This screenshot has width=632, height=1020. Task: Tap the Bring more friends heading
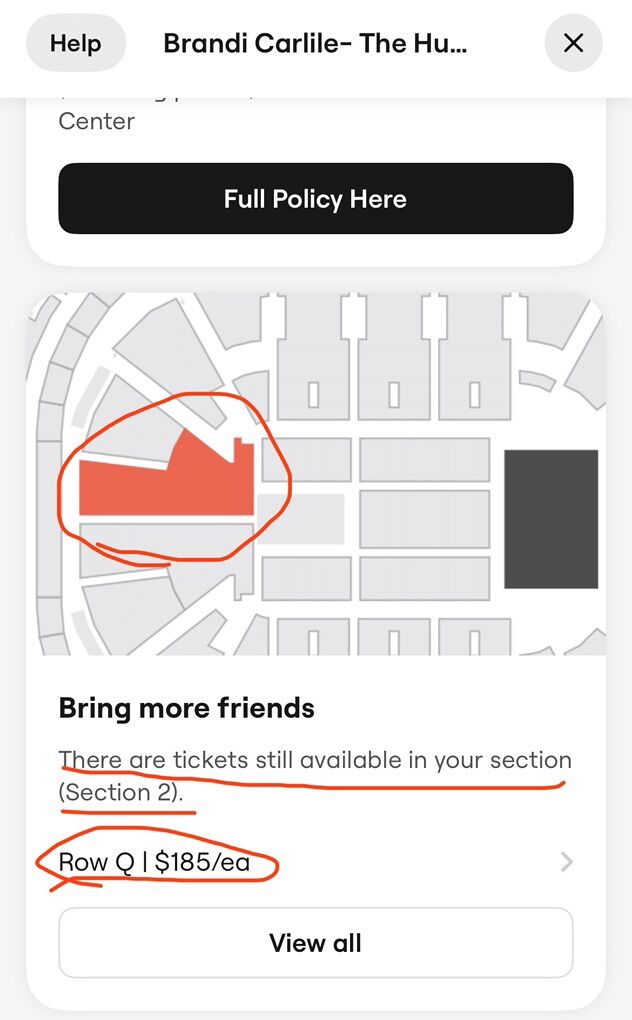click(x=185, y=707)
